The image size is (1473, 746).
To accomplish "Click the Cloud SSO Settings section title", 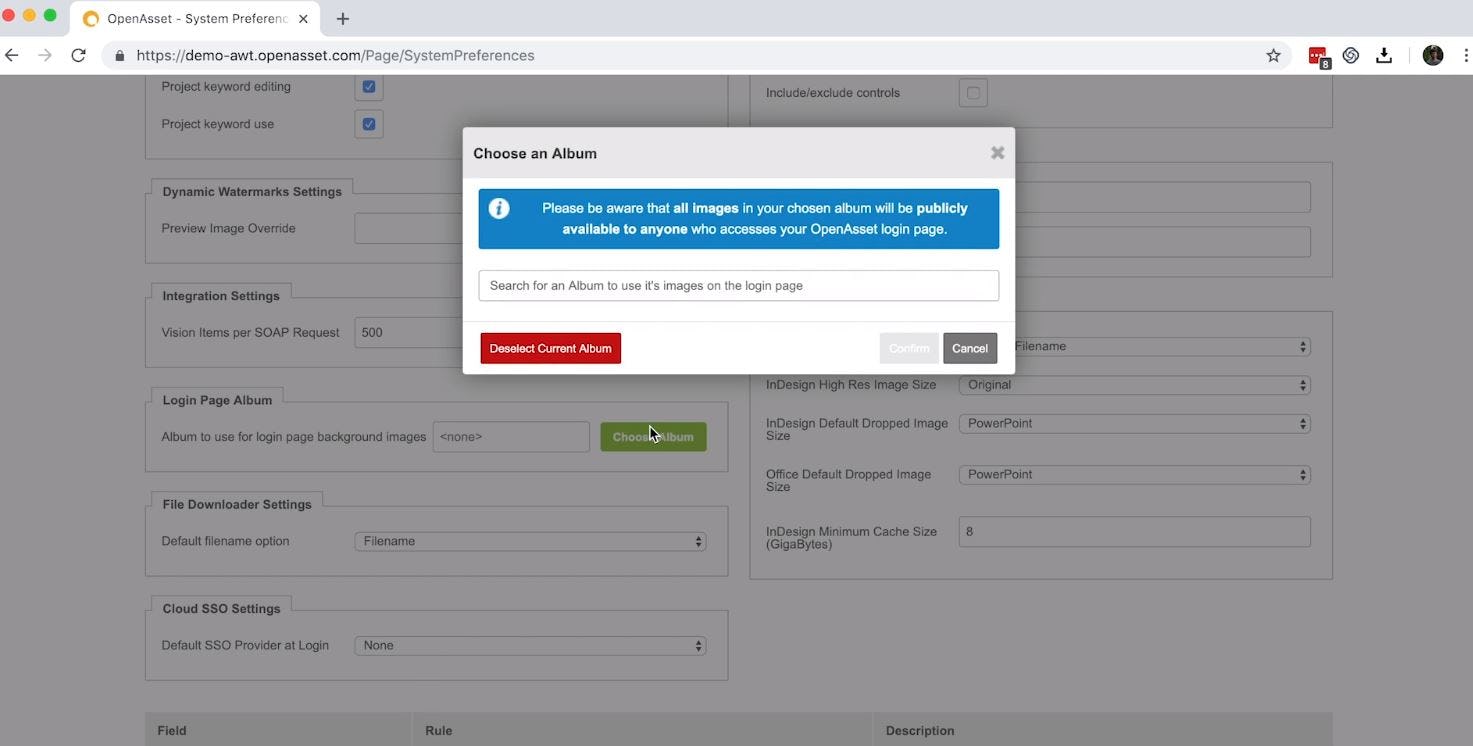I will (x=221, y=608).
